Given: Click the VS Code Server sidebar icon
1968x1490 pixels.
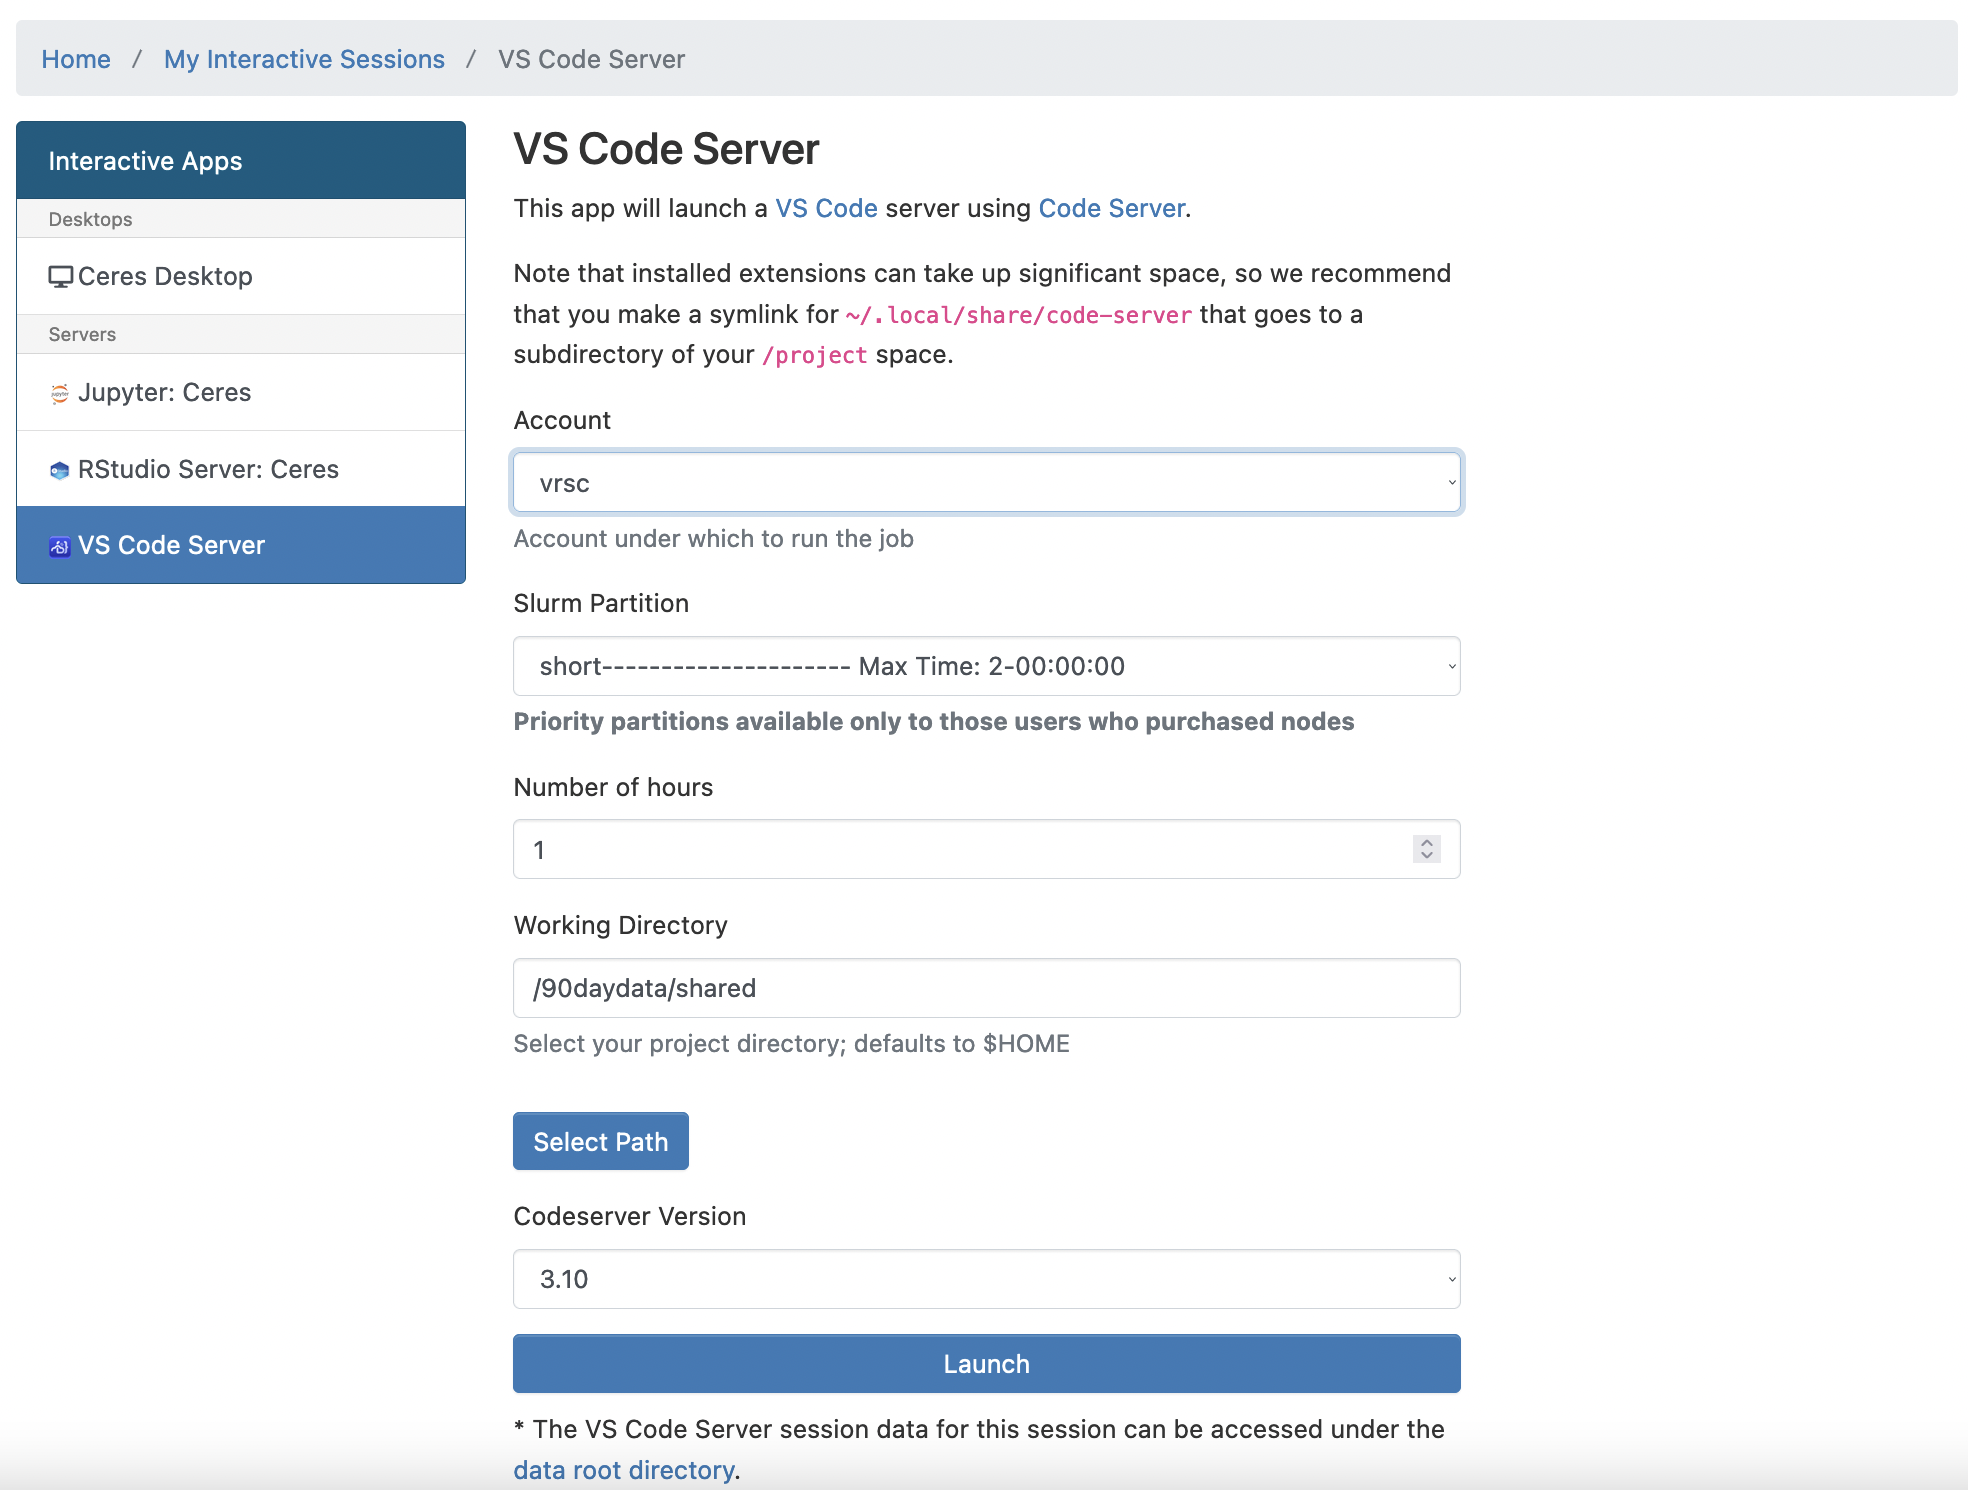Looking at the screenshot, I should click(60, 547).
